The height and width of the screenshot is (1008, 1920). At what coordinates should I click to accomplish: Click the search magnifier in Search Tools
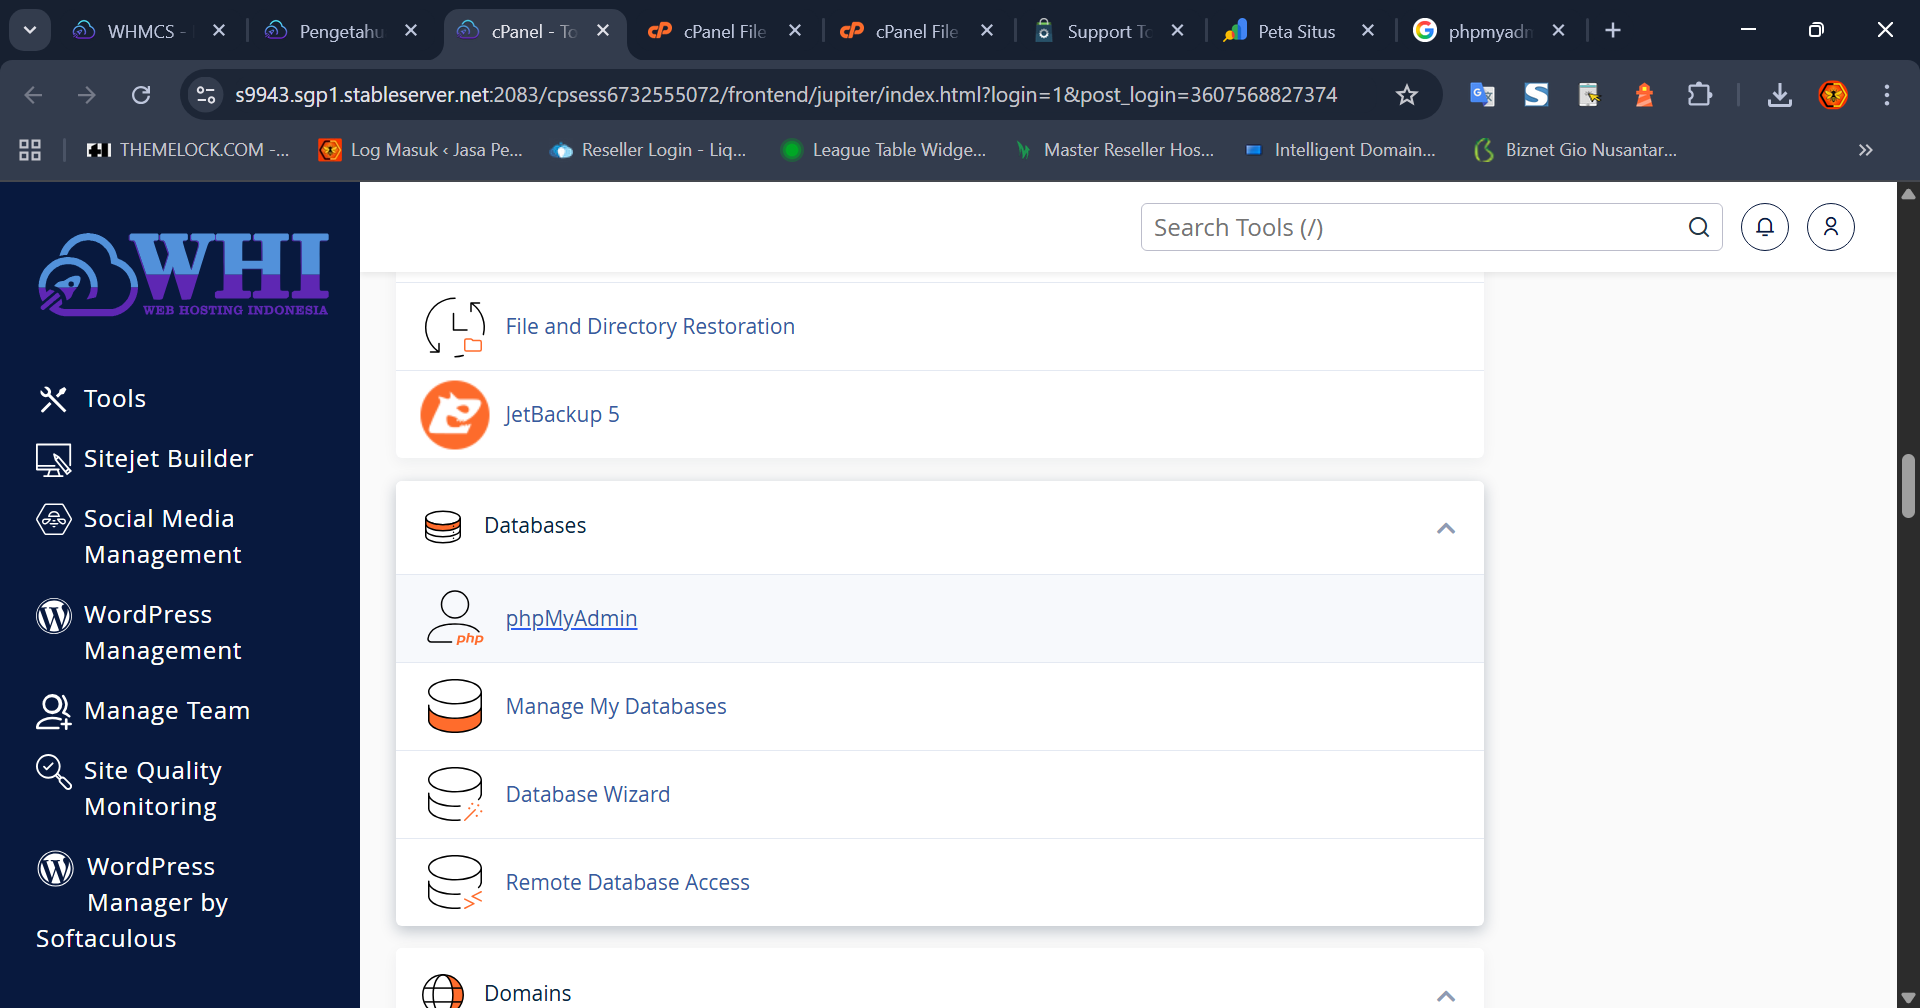click(x=1700, y=227)
